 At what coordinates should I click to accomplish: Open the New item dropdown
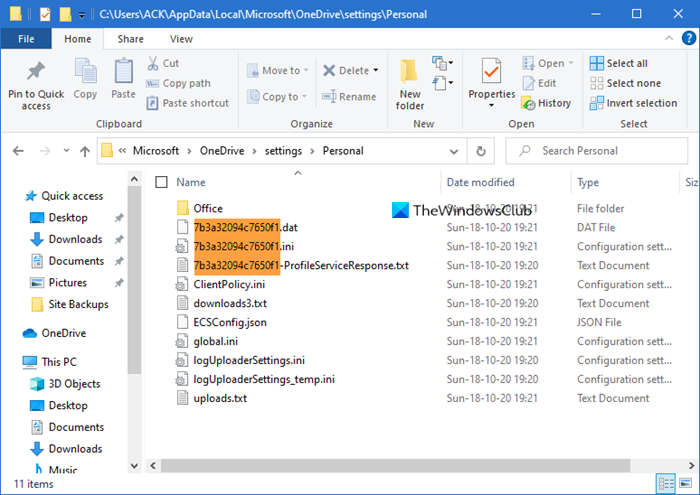pos(442,63)
